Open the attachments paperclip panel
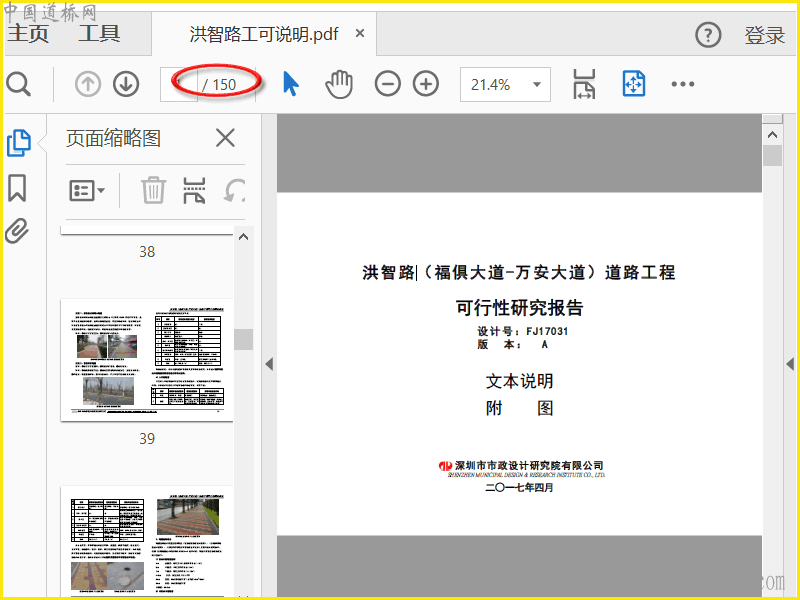The height and width of the screenshot is (600, 800). (x=17, y=231)
